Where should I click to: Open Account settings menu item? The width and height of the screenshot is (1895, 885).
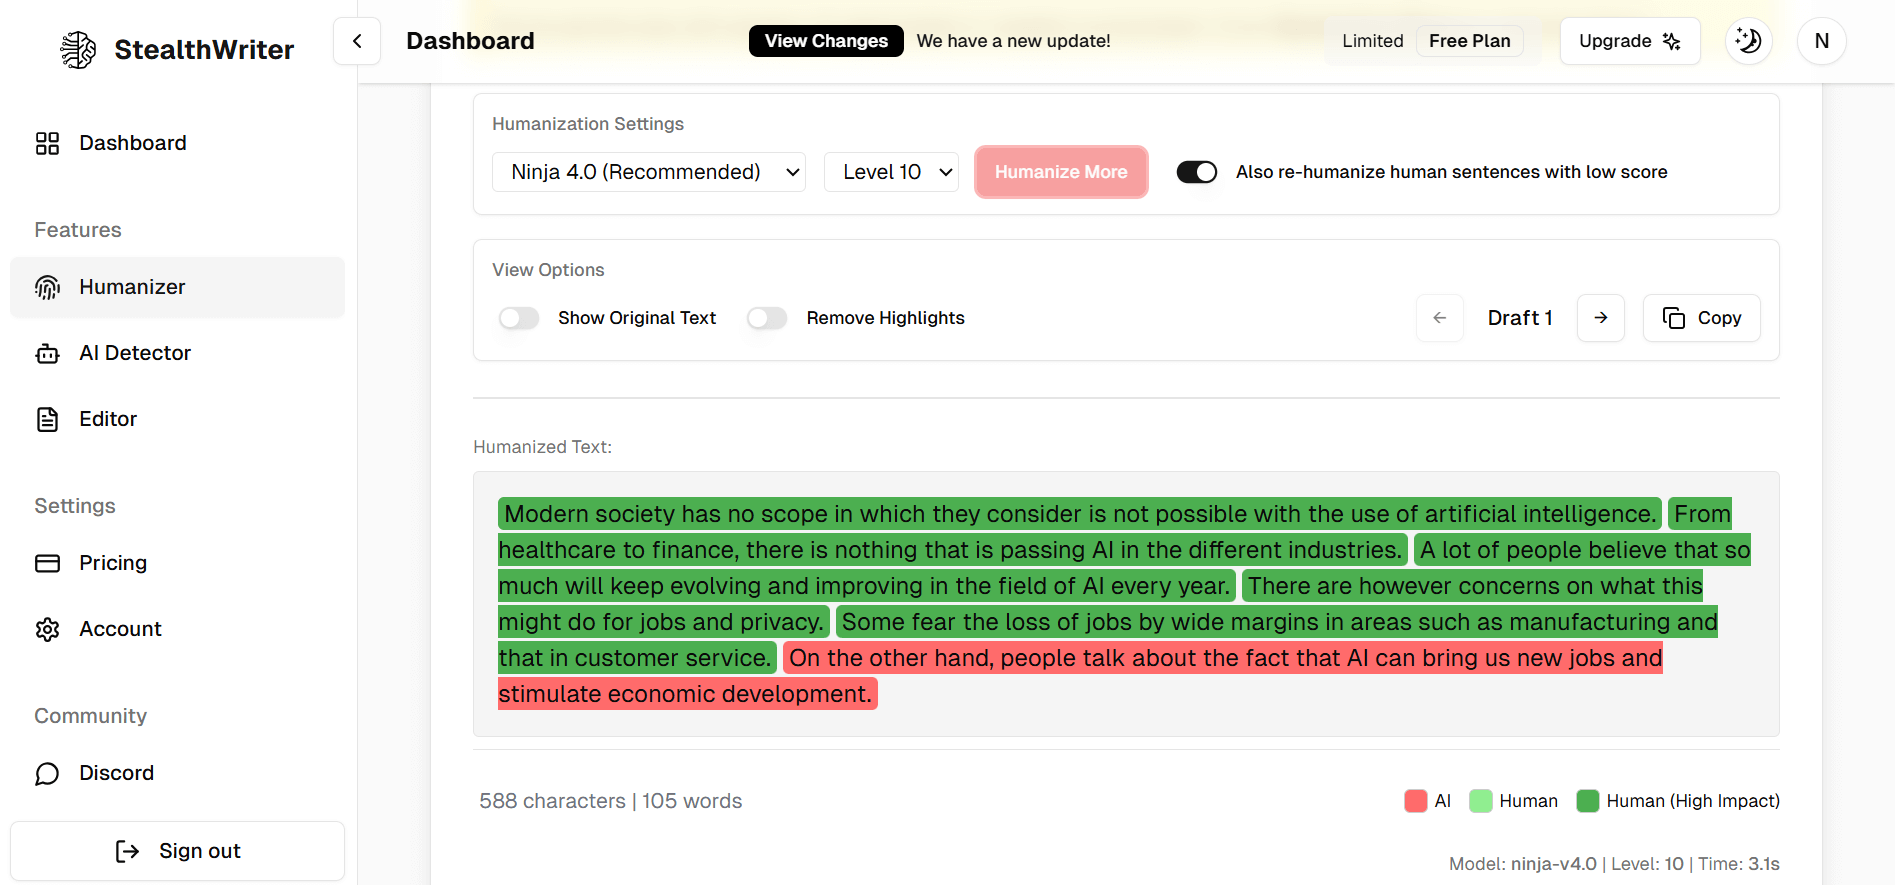pos(177,629)
